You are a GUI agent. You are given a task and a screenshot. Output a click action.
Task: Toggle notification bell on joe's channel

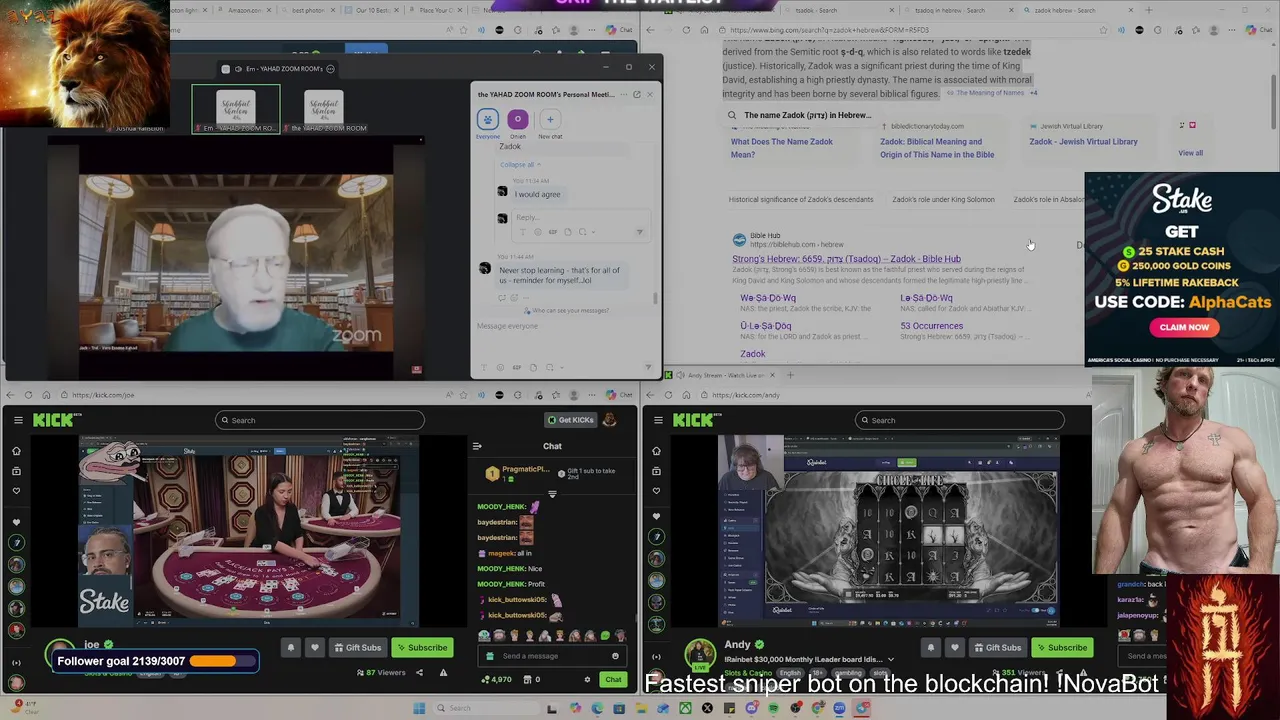(x=291, y=647)
